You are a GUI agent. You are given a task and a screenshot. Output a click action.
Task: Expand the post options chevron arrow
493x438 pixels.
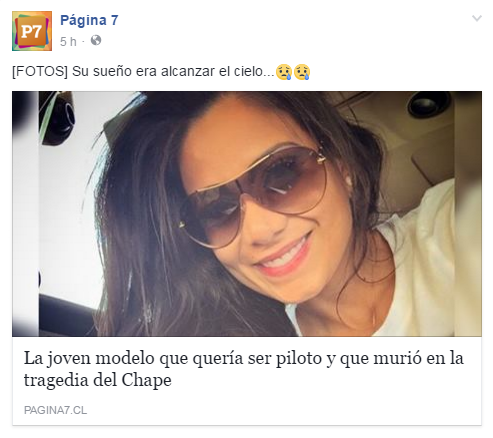point(477,18)
